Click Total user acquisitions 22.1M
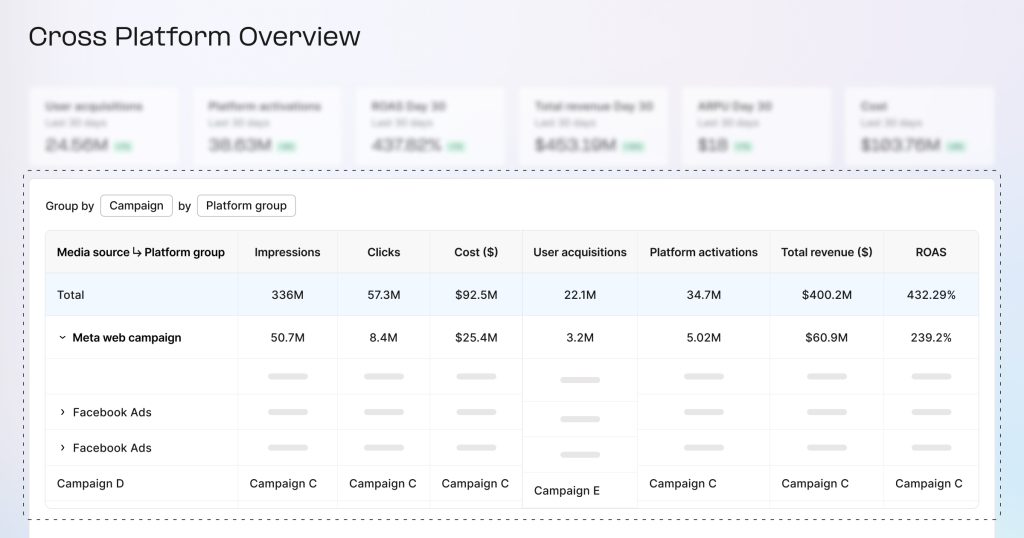The width and height of the screenshot is (1024, 538). coord(580,294)
